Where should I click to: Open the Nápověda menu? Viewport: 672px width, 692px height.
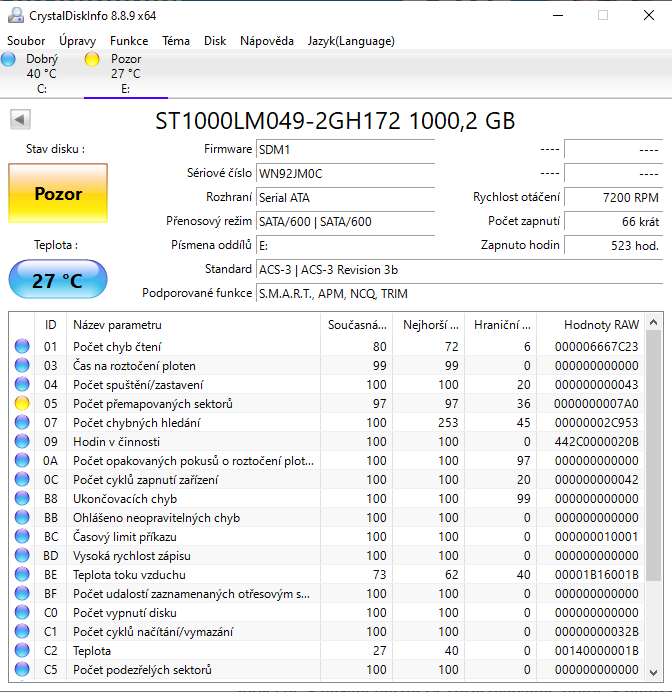(x=266, y=41)
